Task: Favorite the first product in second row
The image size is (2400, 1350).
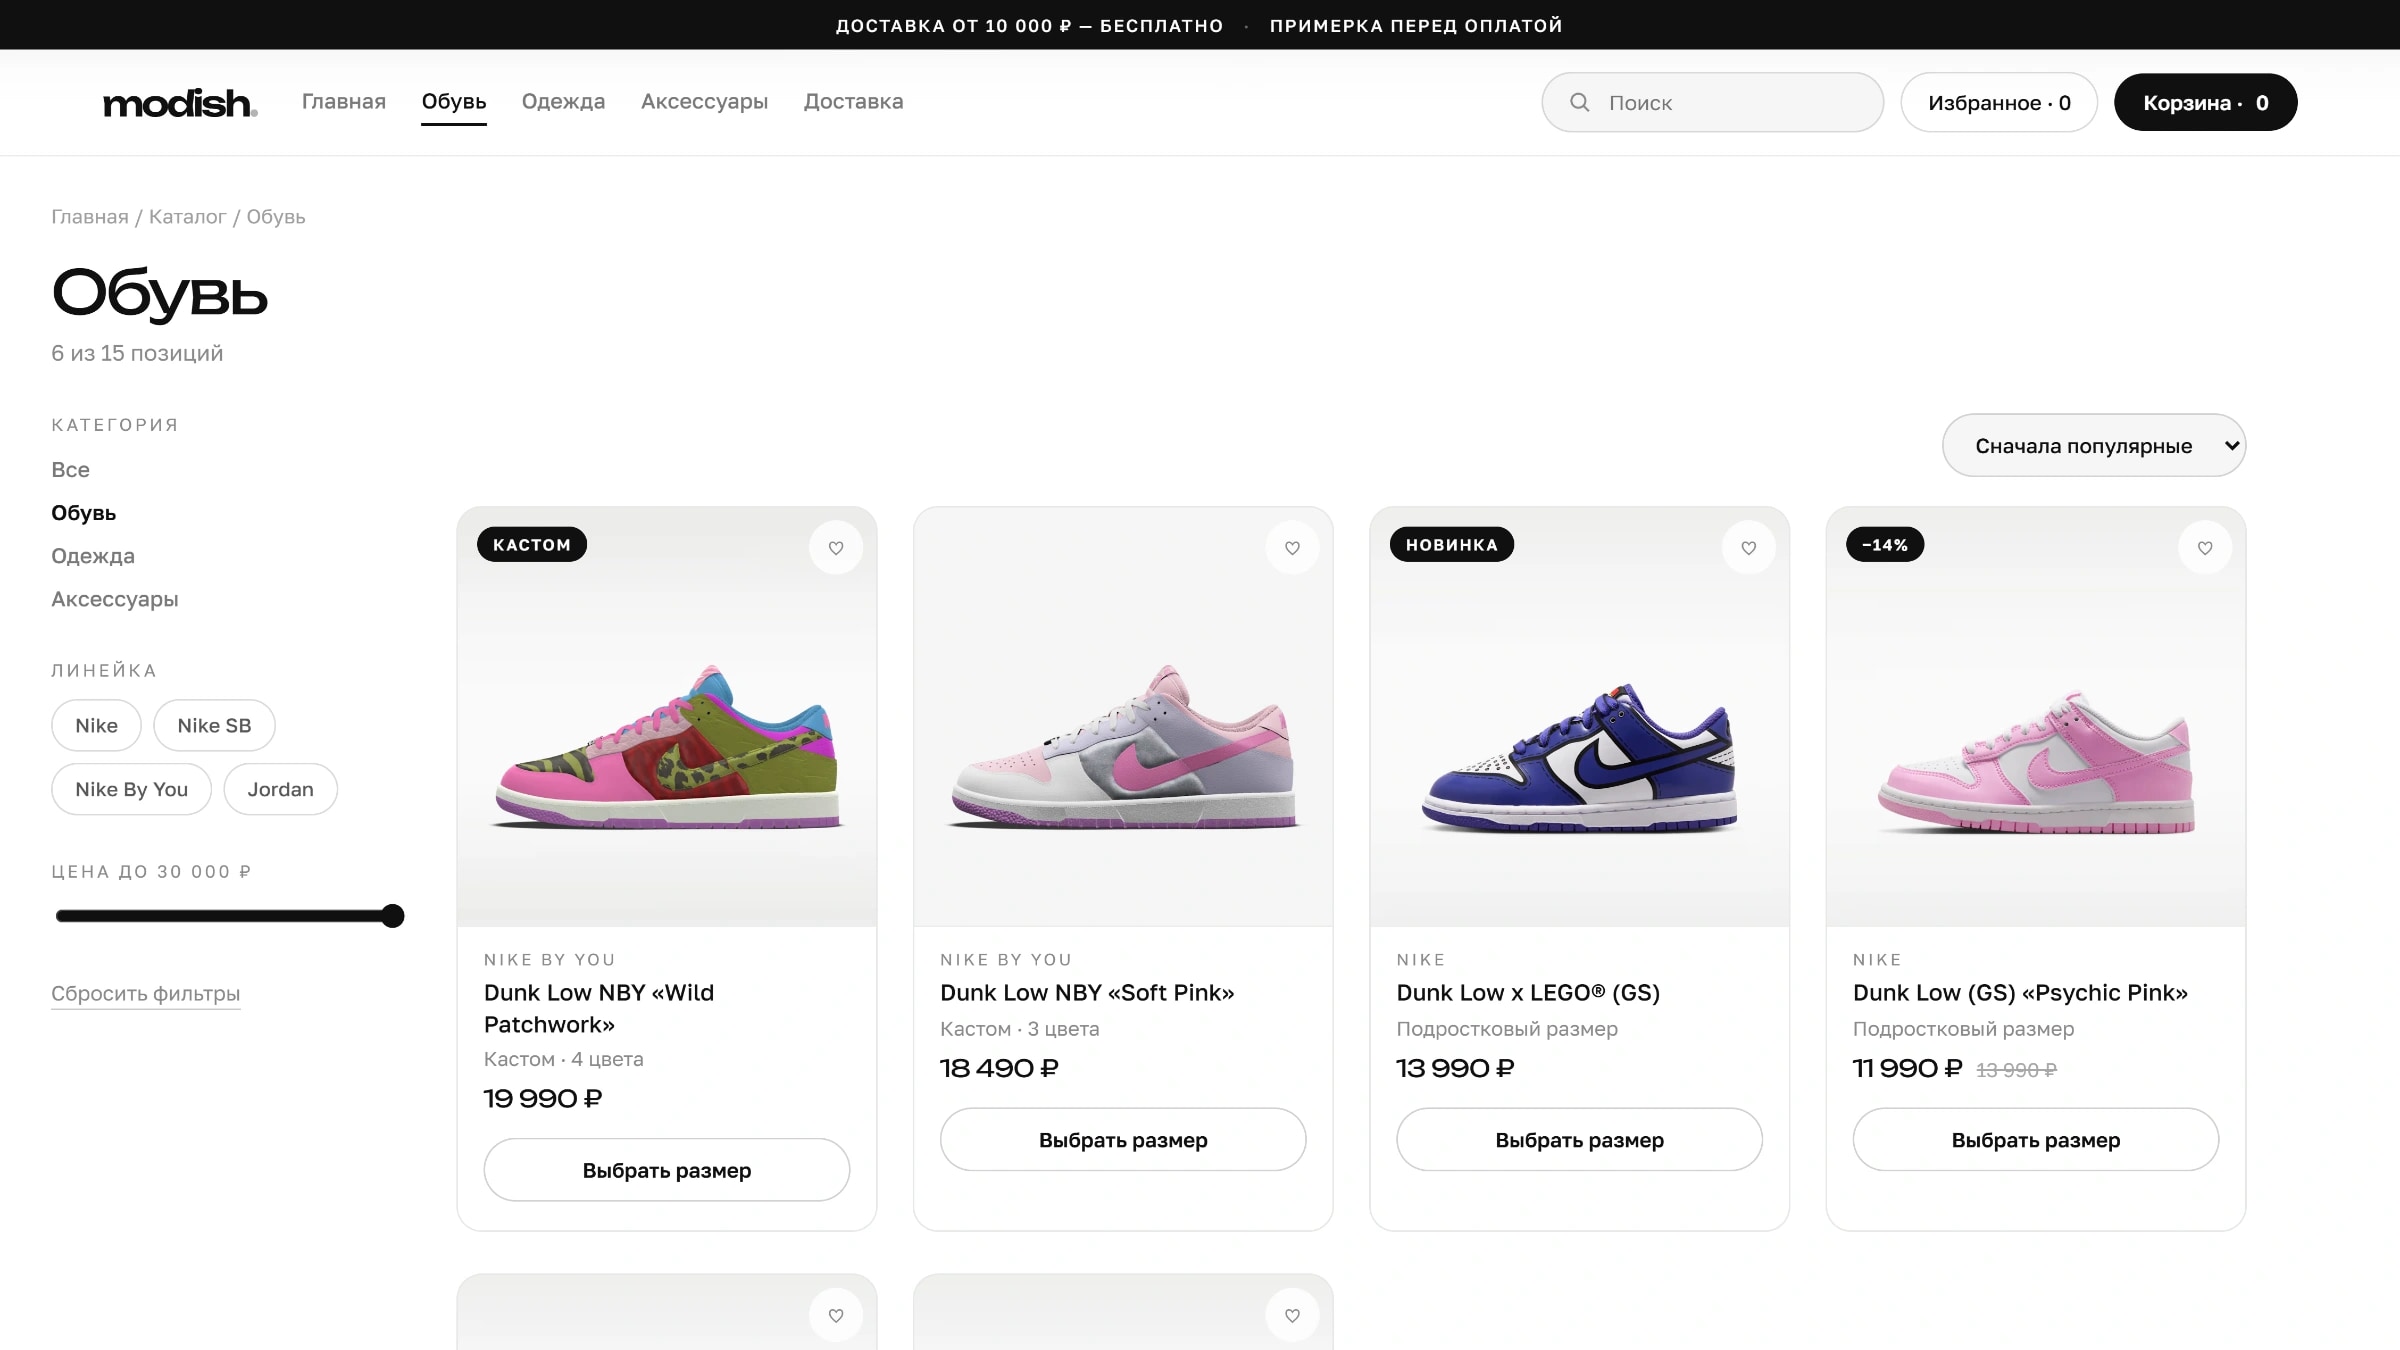Action: pyautogui.click(x=836, y=1315)
